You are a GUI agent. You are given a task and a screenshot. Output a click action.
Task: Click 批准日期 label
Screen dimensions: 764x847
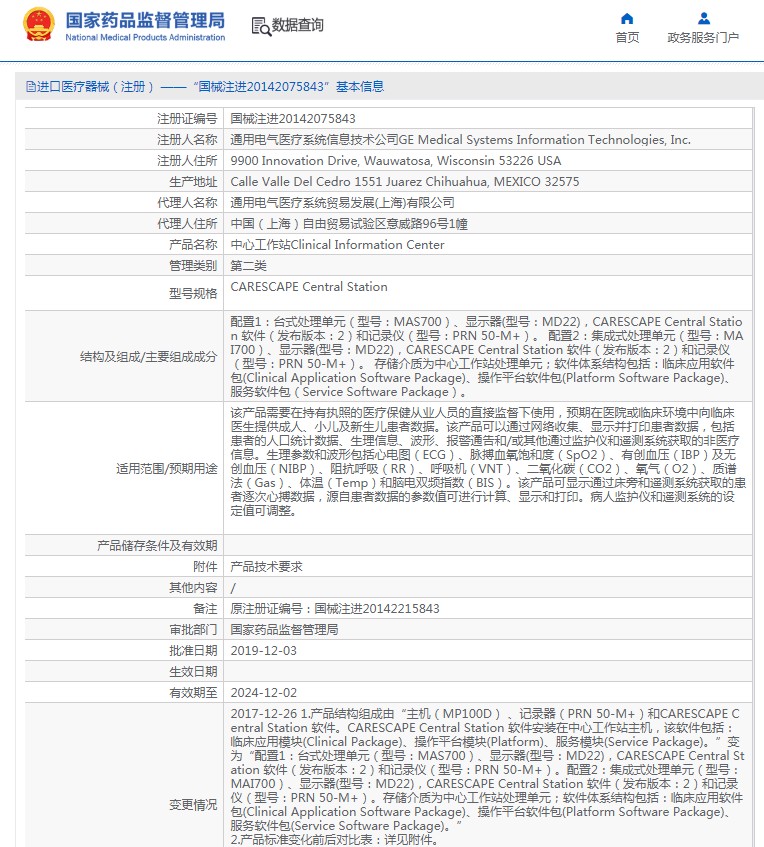(193, 651)
